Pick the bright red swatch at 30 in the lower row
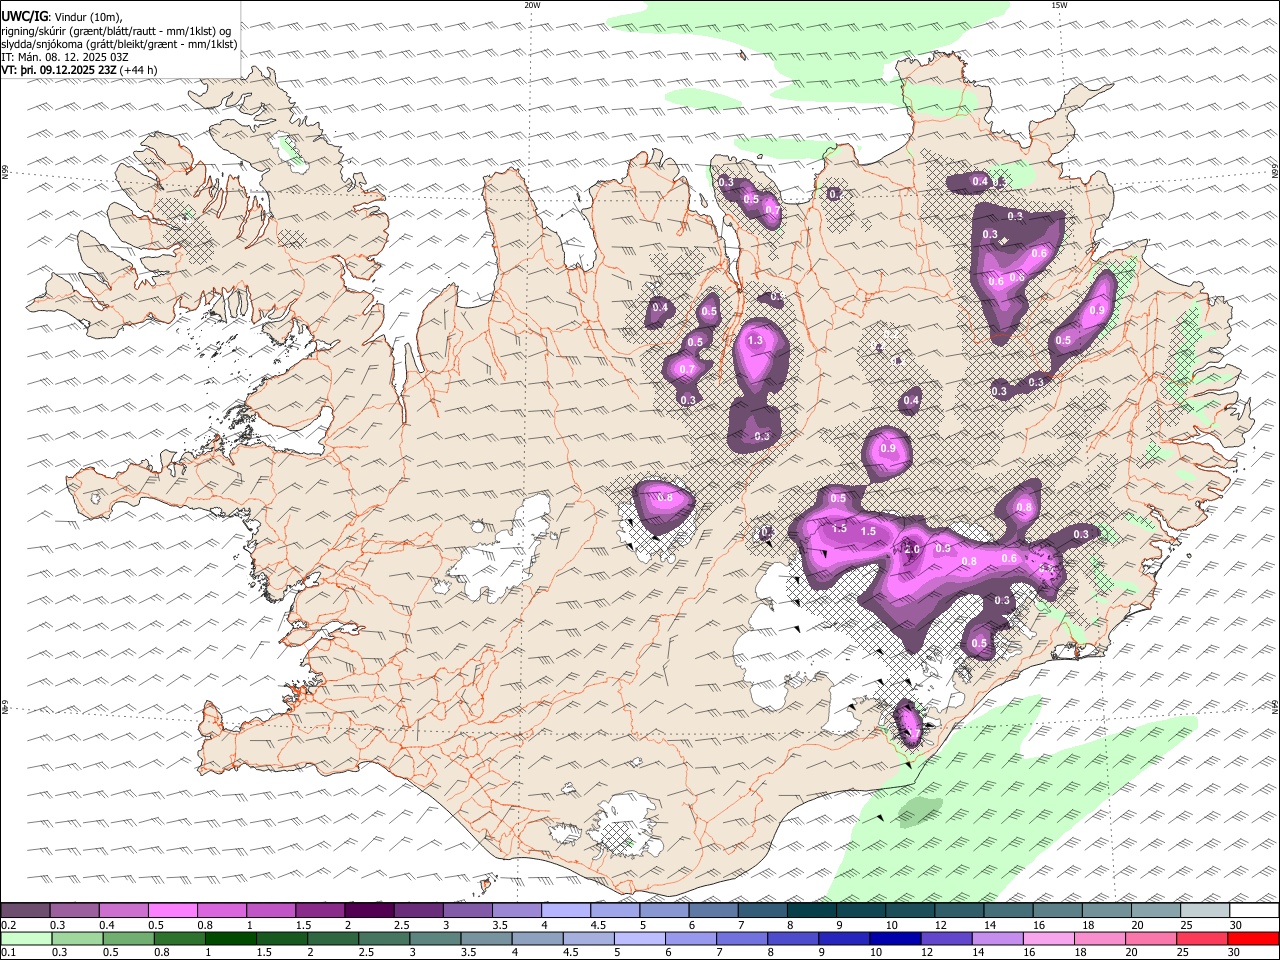This screenshot has height=960, width=1280. click(x=1253, y=938)
